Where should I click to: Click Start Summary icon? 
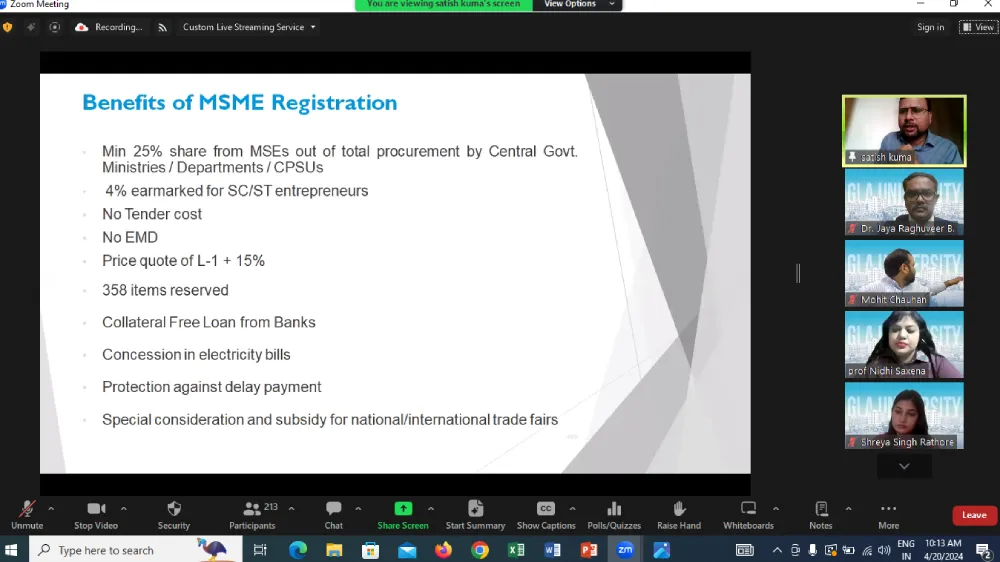coord(476,509)
